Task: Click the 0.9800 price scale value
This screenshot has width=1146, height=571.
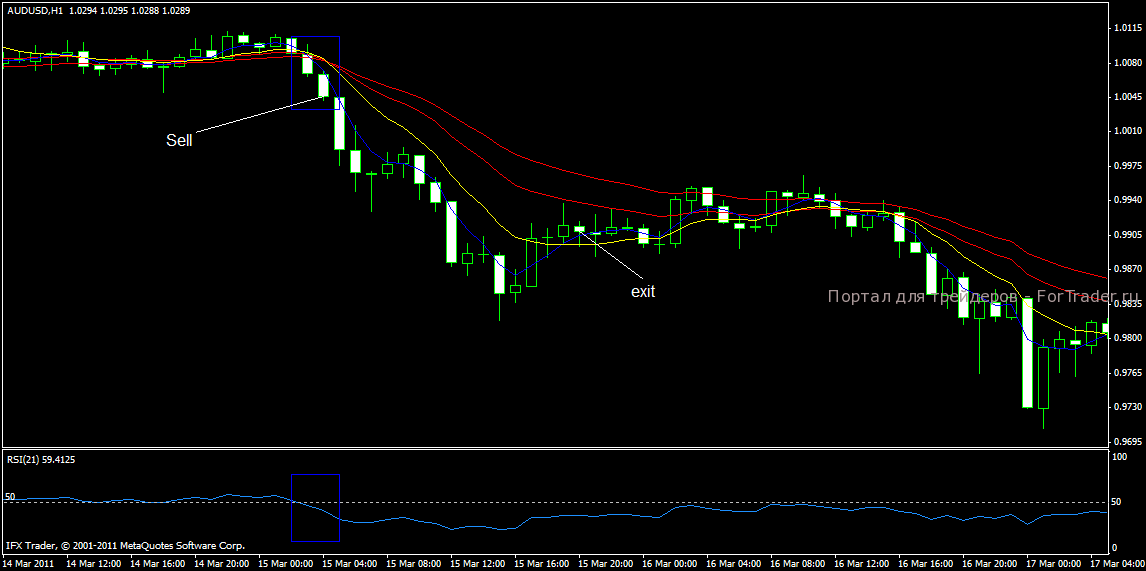Action: click(1126, 338)
